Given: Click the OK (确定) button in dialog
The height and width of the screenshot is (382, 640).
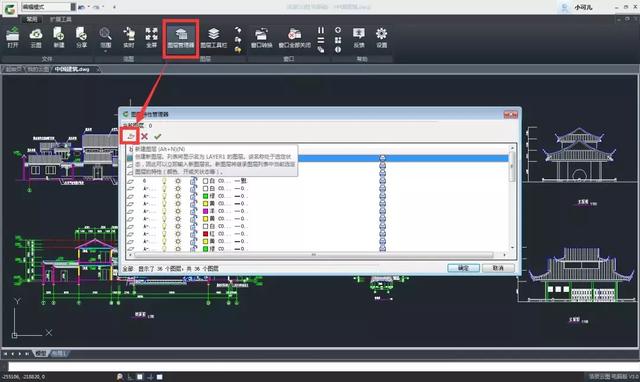Looking at the screenshot, I should point(463,268).
